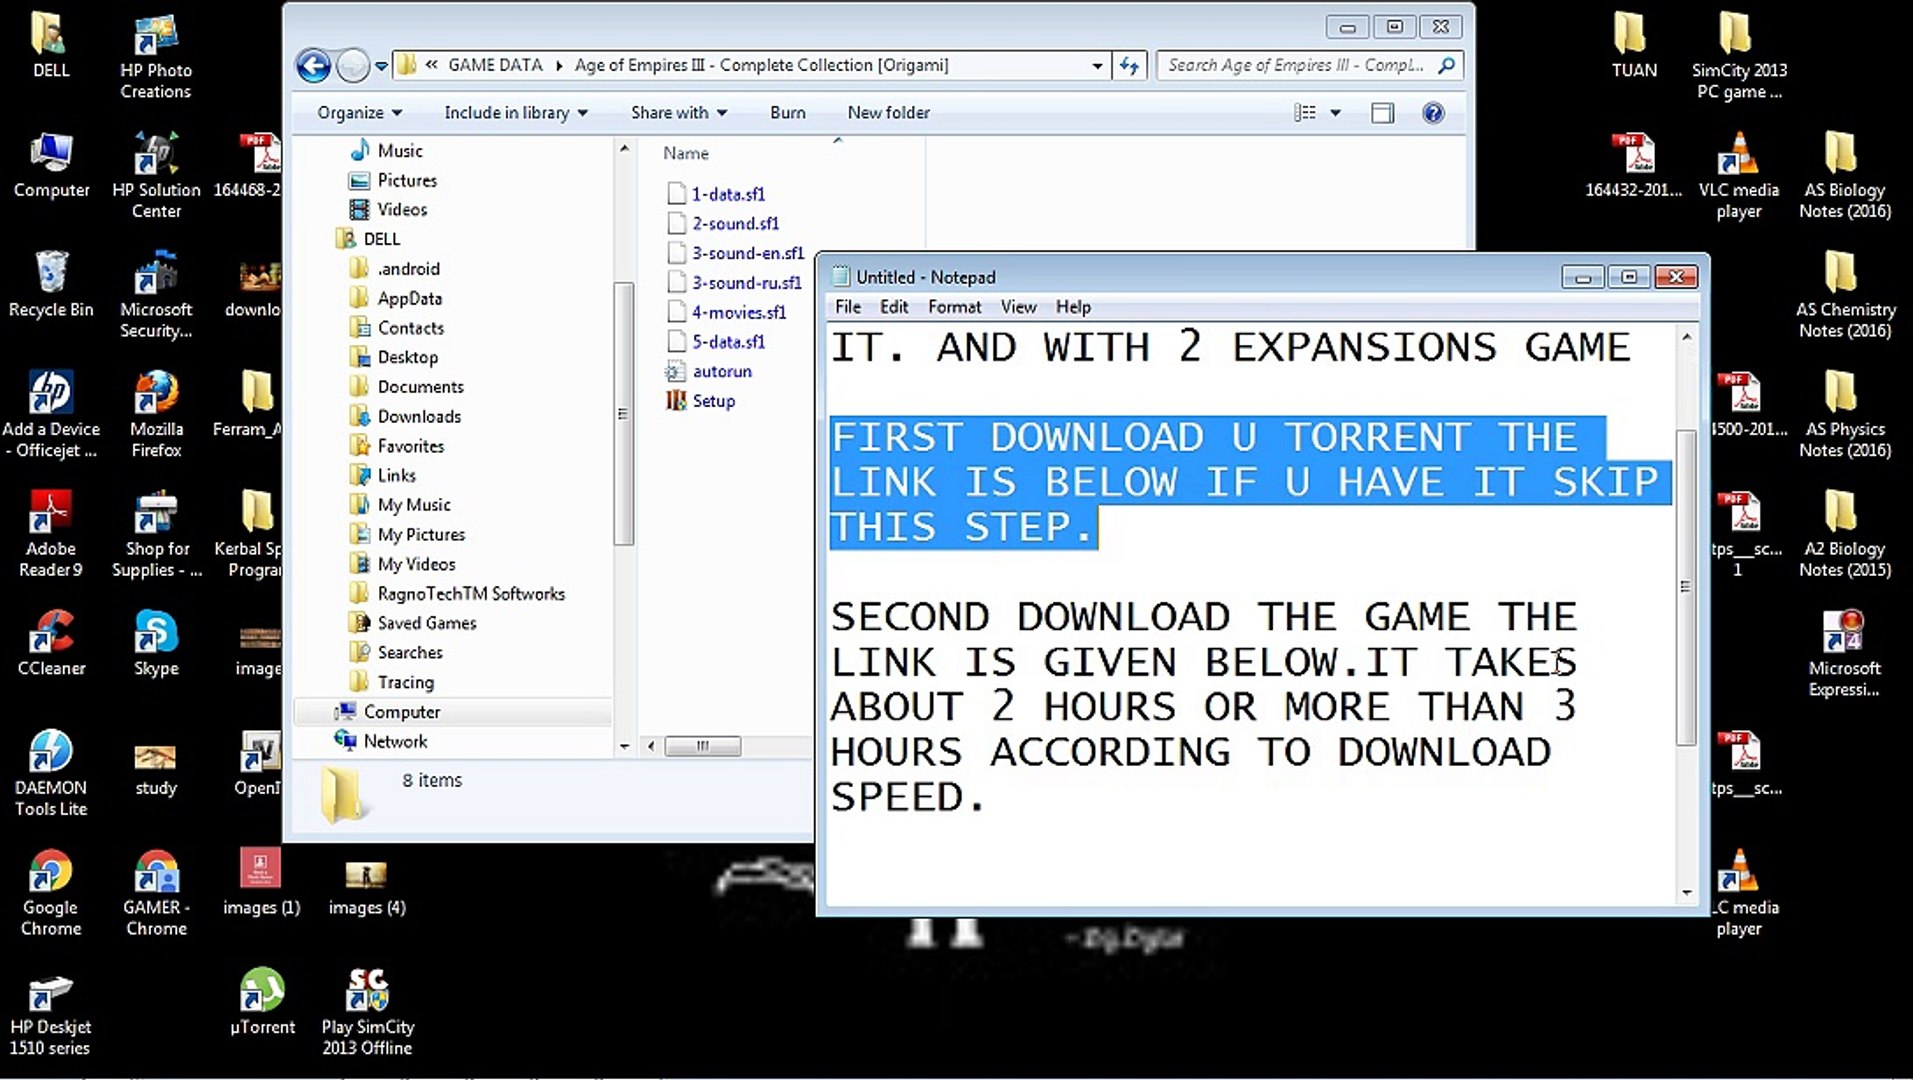1913x1080 pixels.
Task: Open the DELL desktop folder icon
Action: tap(50, 45)
